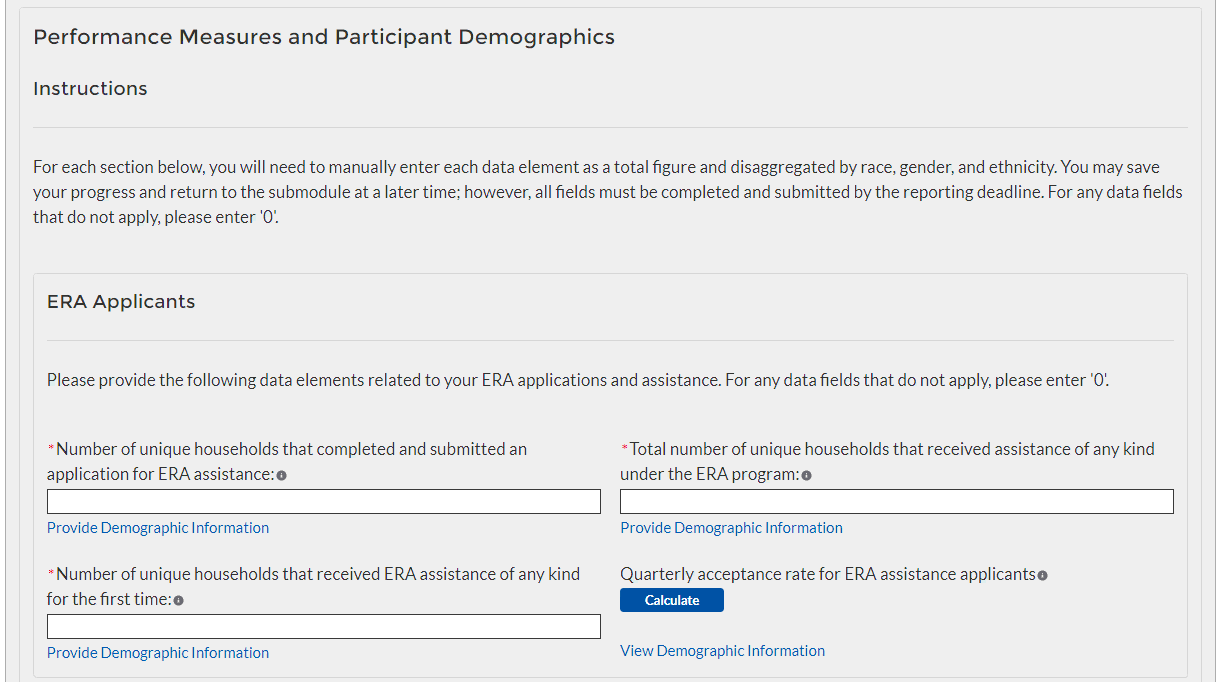Click the 'Please provide the following data elements' text
The width and height of the screenshot is (1220, 682).
click(x=577, y=381)
